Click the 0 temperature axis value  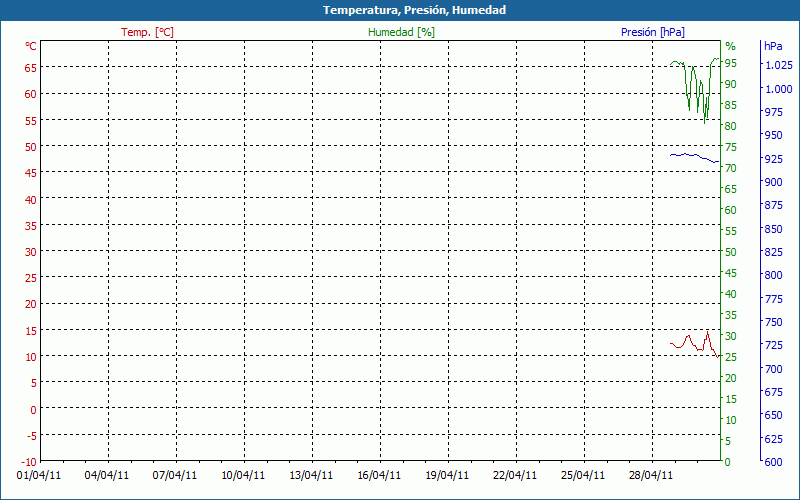(33, 409)
